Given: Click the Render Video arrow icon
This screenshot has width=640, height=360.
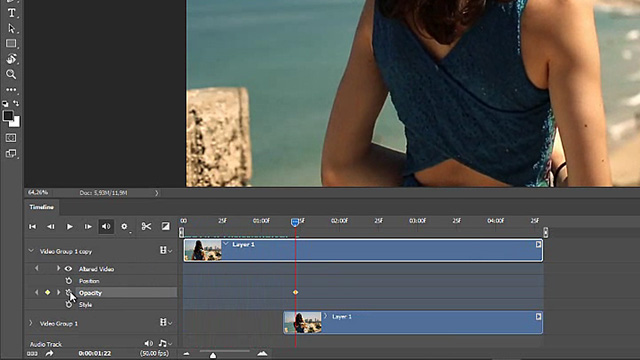Looking at the screenshot, I should [x=49, y=353].
